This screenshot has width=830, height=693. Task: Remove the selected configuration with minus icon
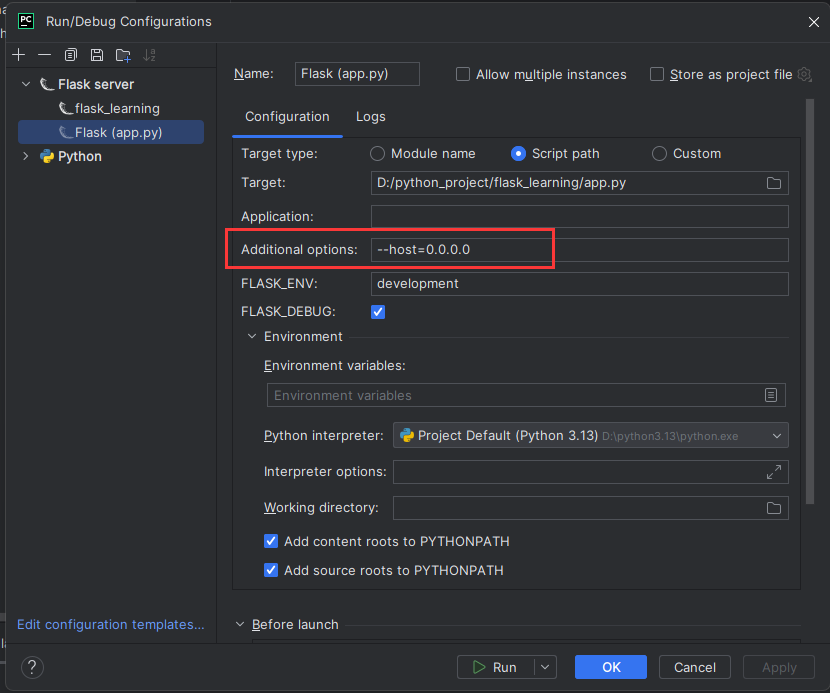(44, 55)
